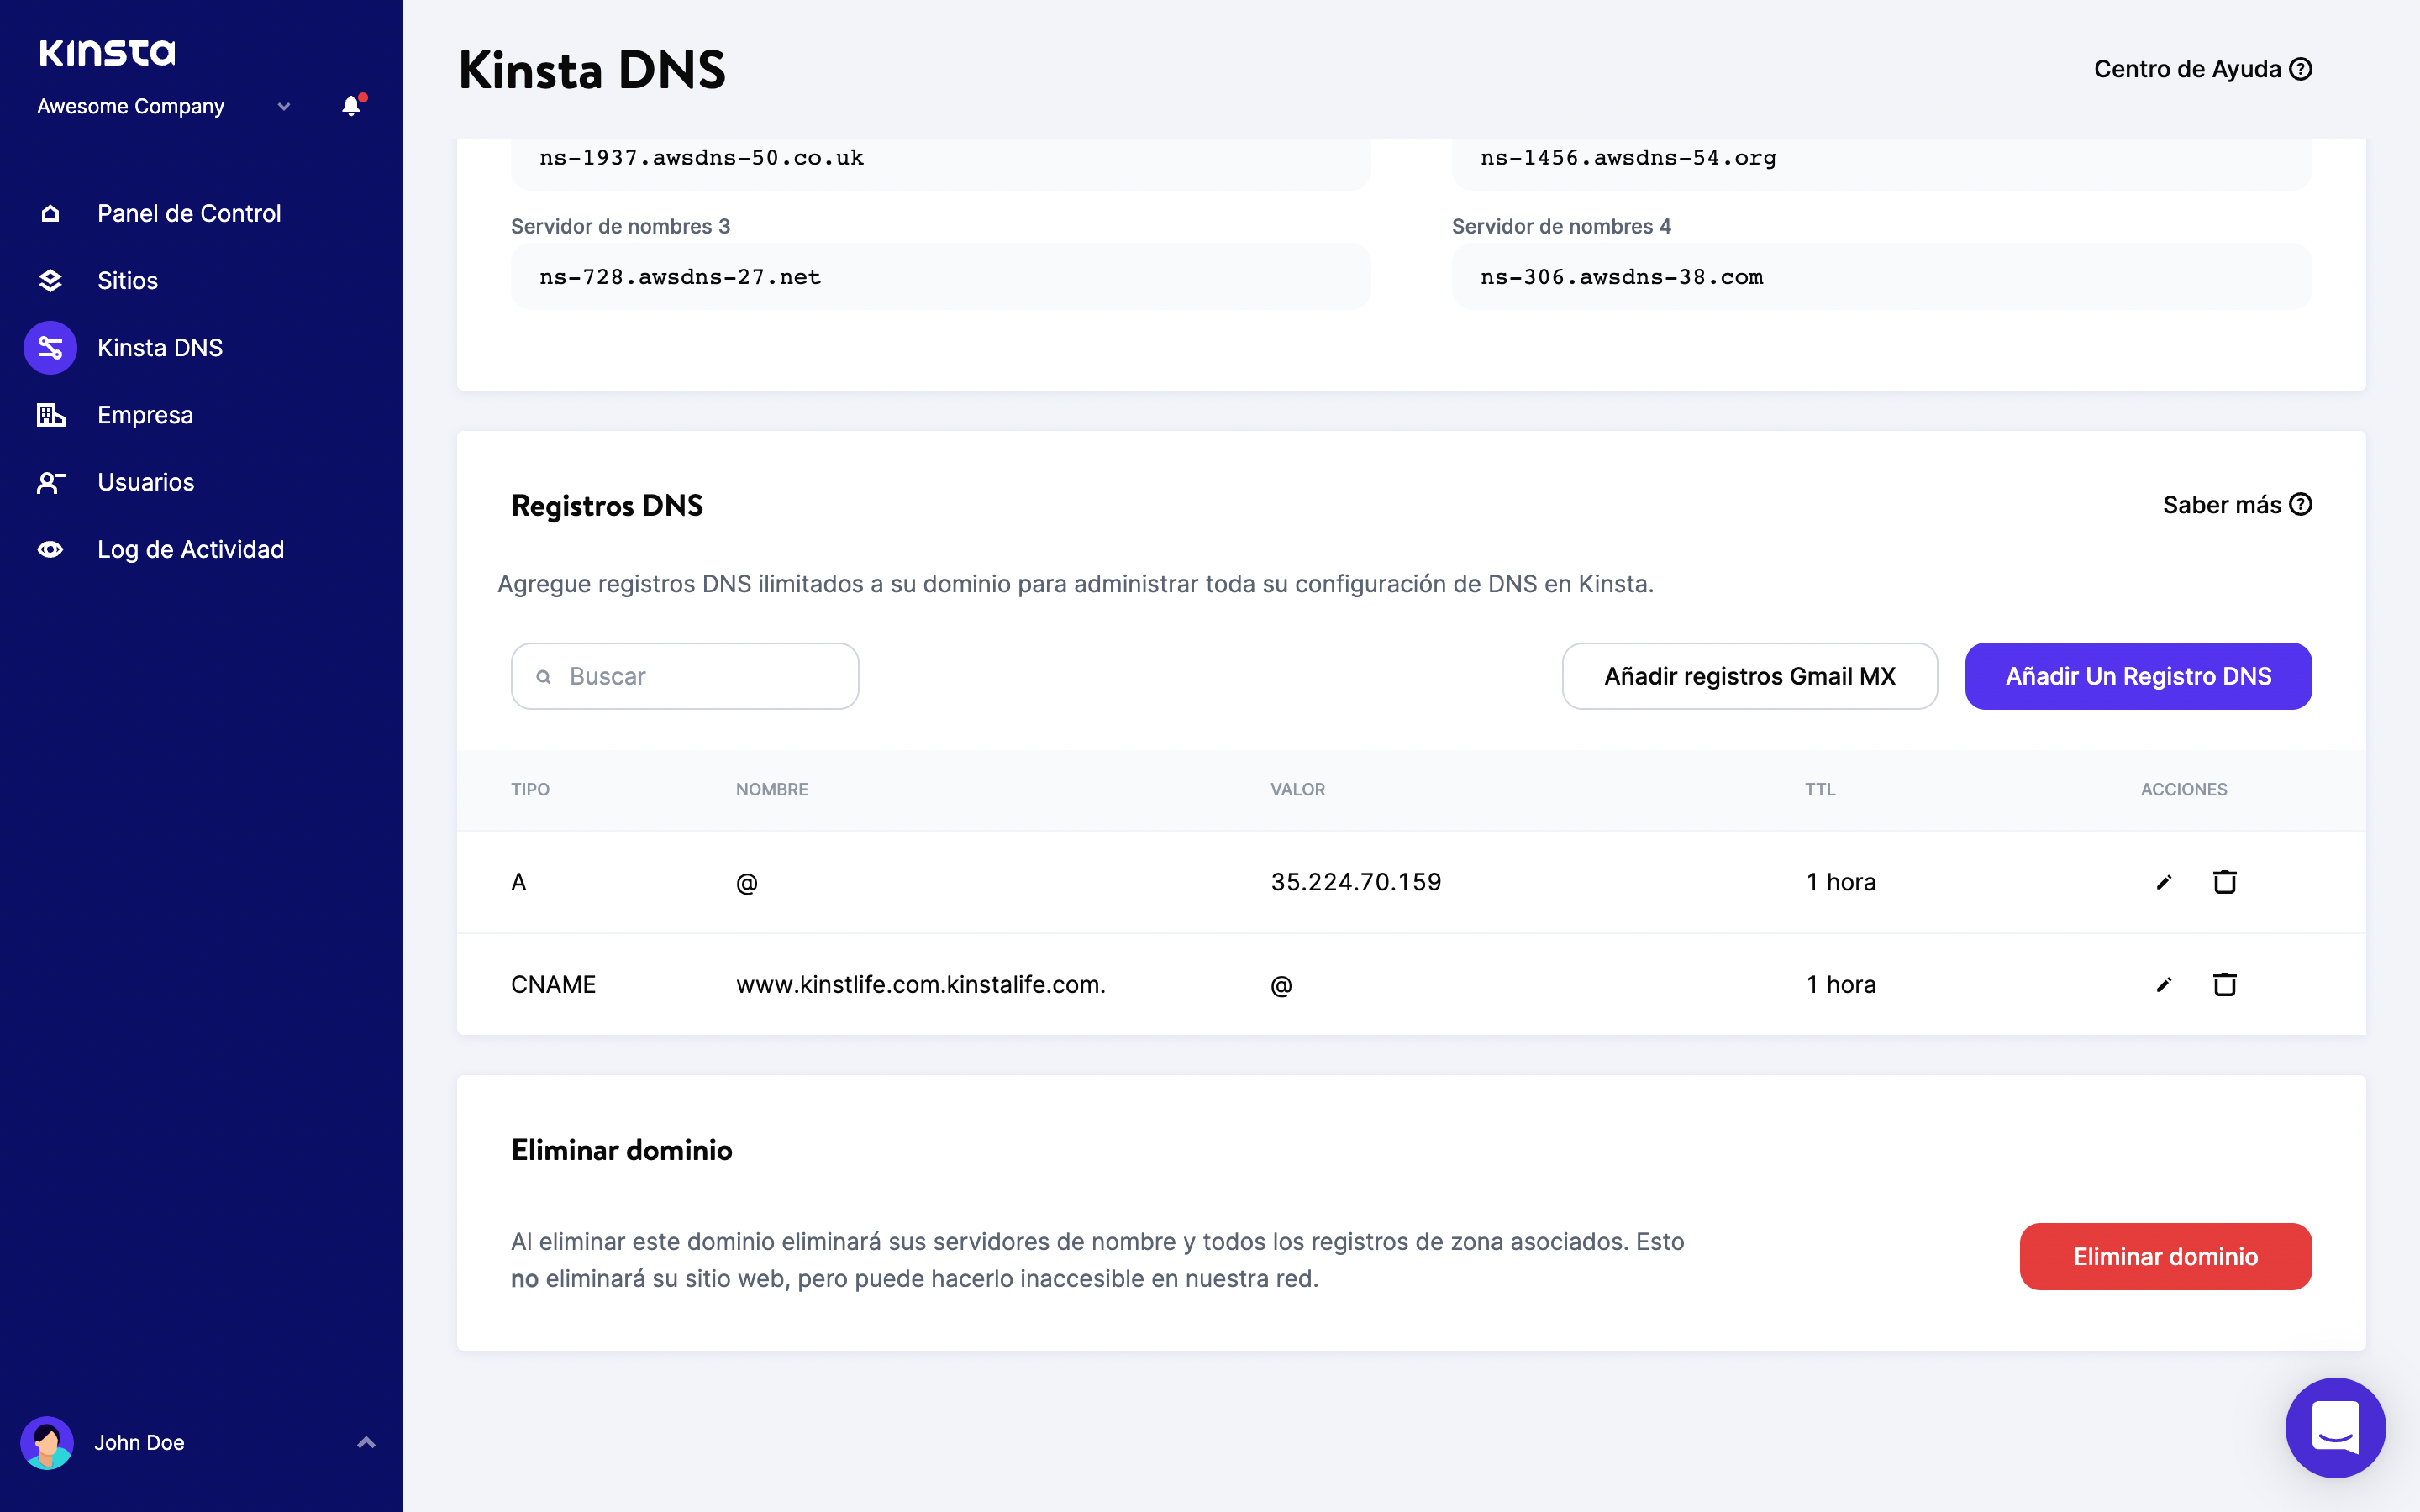Click the Kinsta DNS sidebar icon

(50, 348)
